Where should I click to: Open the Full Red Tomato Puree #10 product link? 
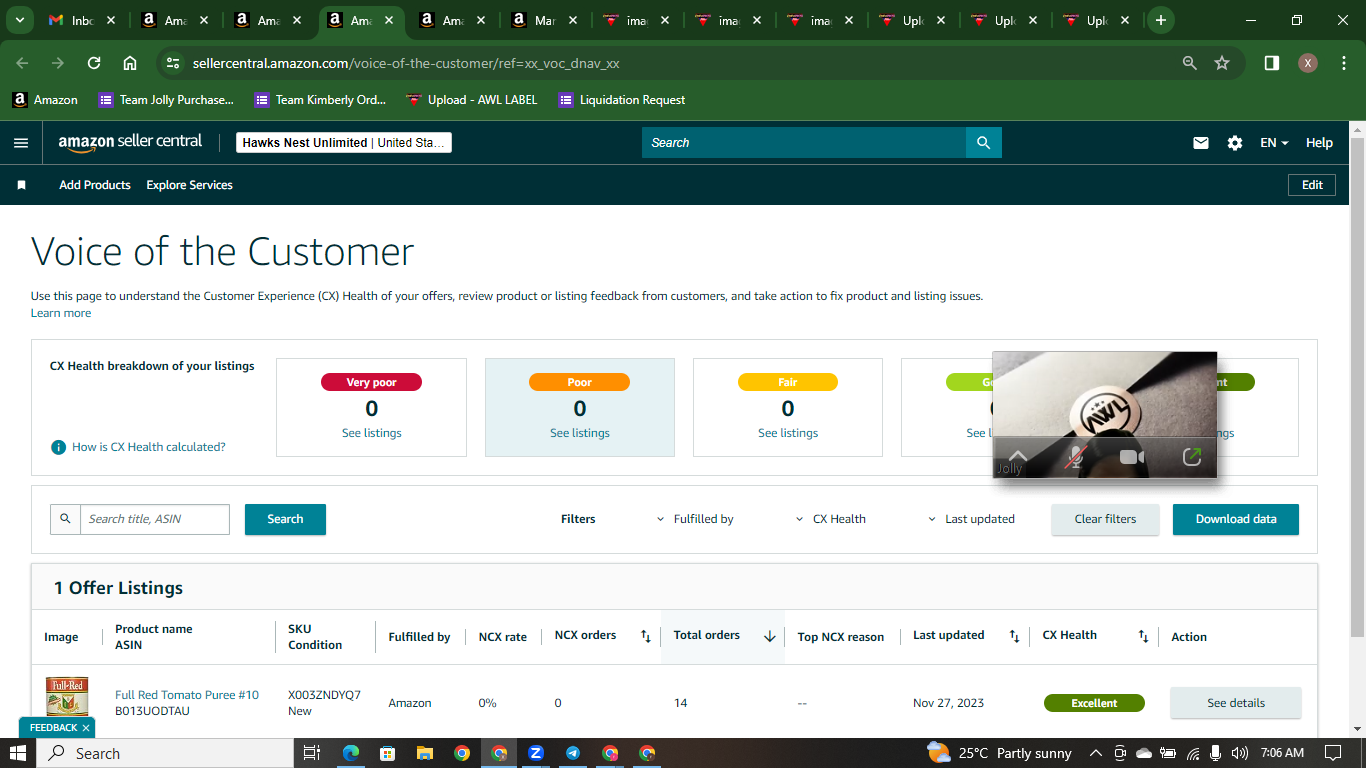(x=187, y=695)
